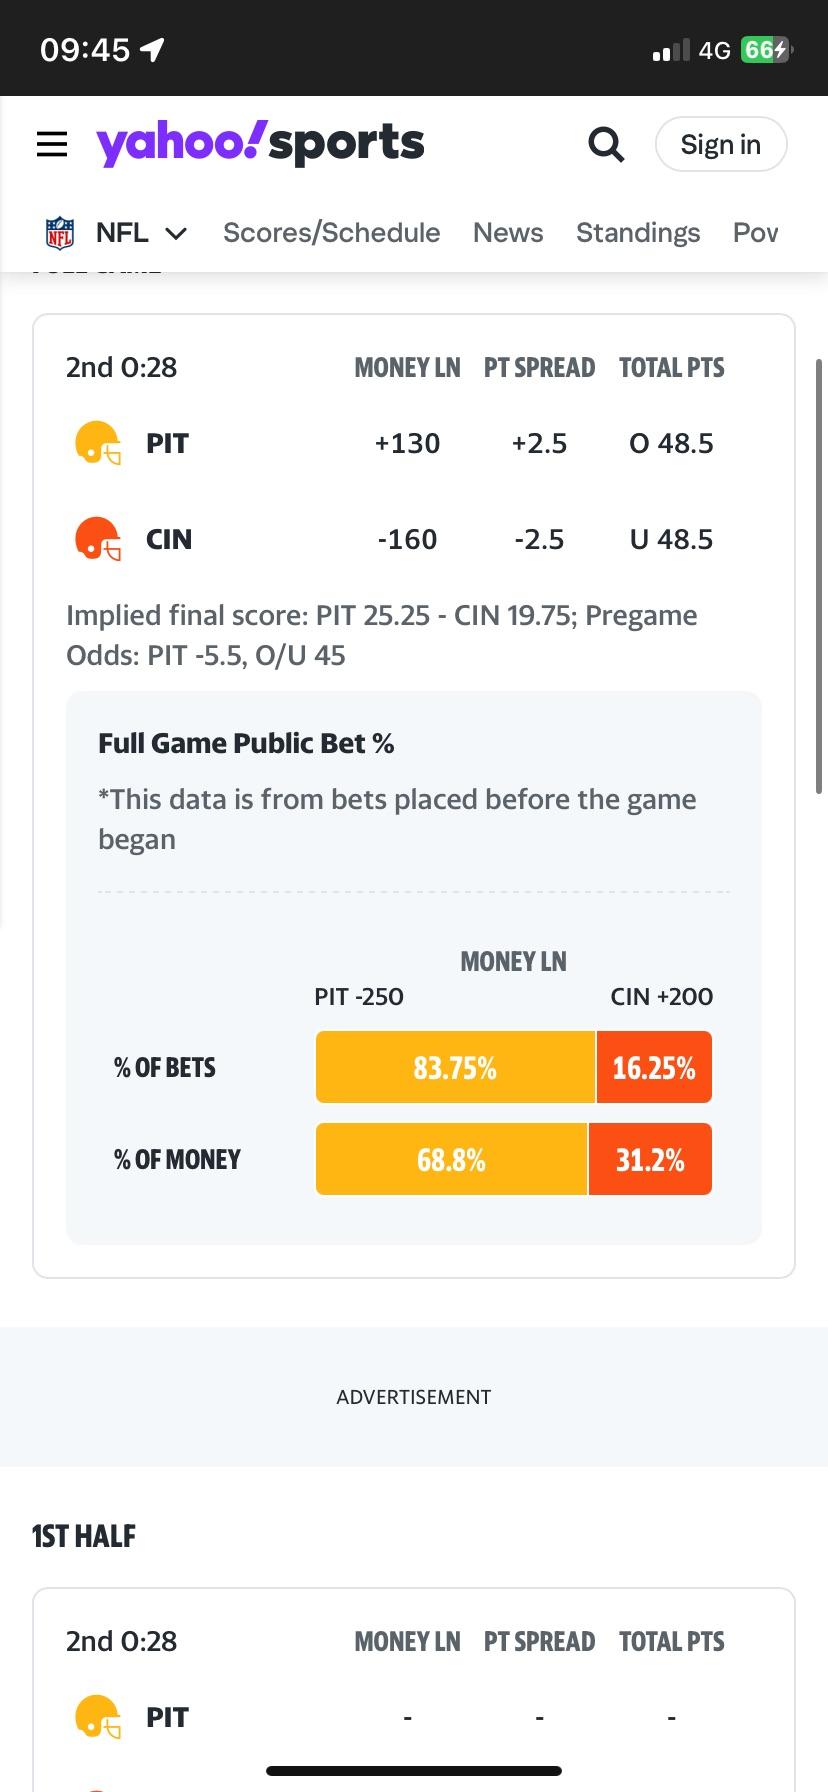Pick the Over 48.5 total points
This screenshot has height=1792, width=828.
pyautogui.click(x=671, y=443)
